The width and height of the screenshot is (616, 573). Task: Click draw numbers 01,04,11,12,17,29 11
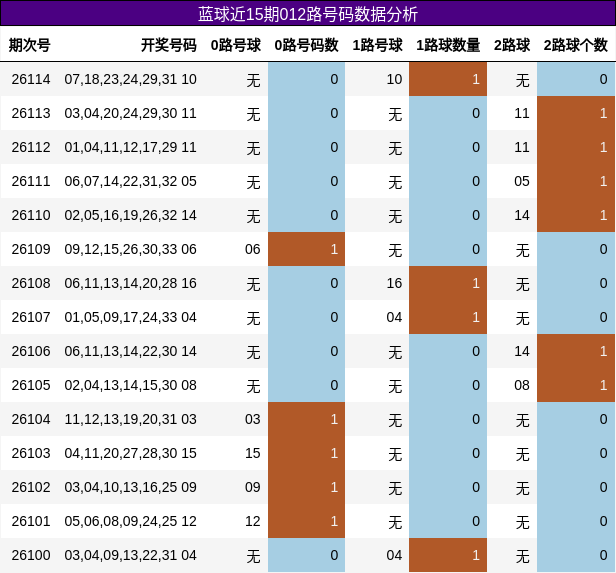[x=130, y=147]
